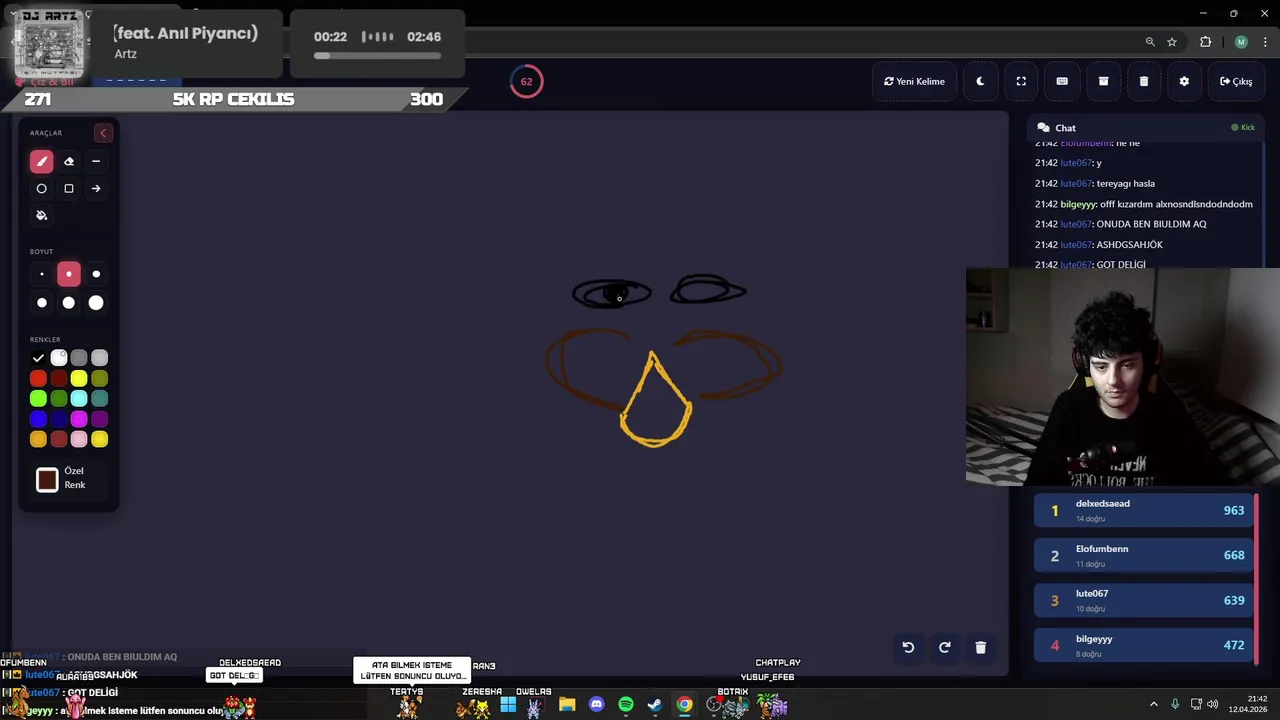Pick the olive color swatch

coord(99,378)
